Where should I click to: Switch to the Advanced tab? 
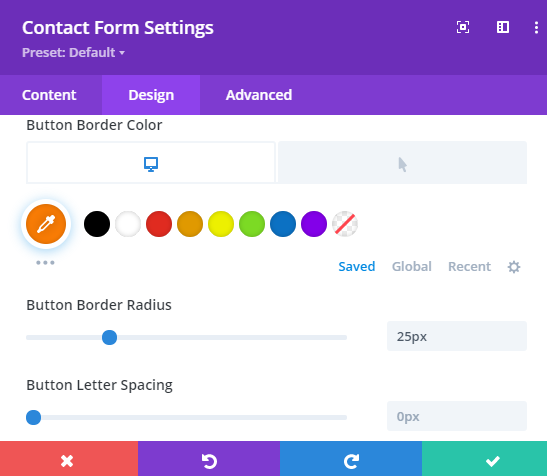(259, 95)
